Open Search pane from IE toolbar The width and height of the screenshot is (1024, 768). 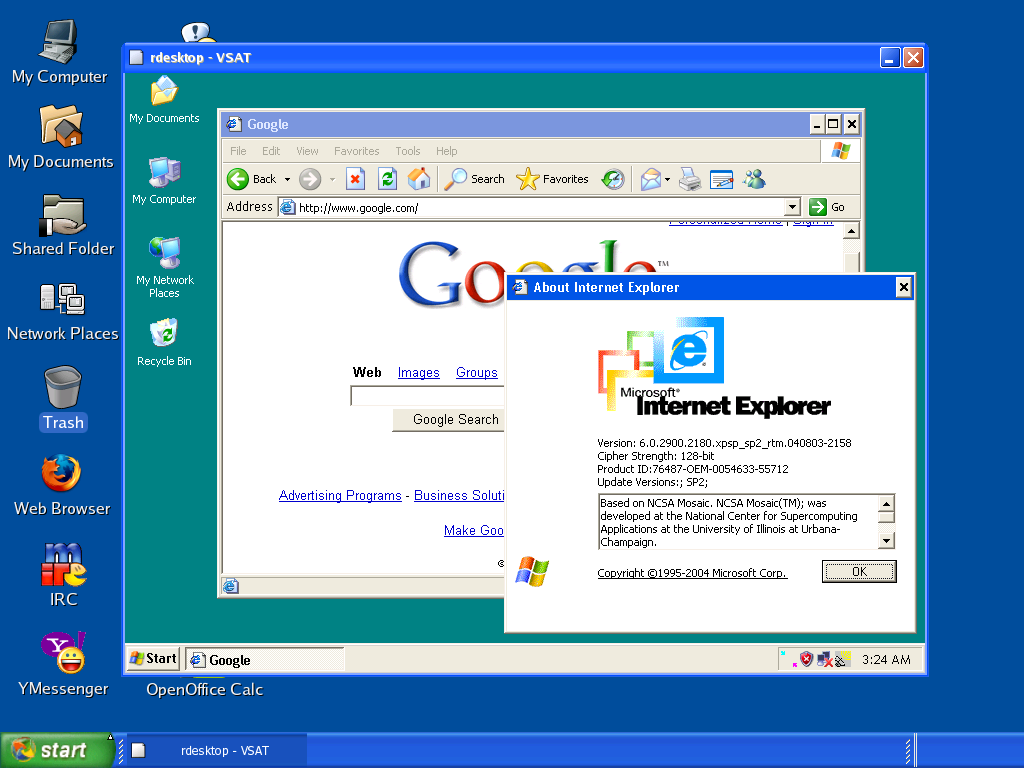474,179
